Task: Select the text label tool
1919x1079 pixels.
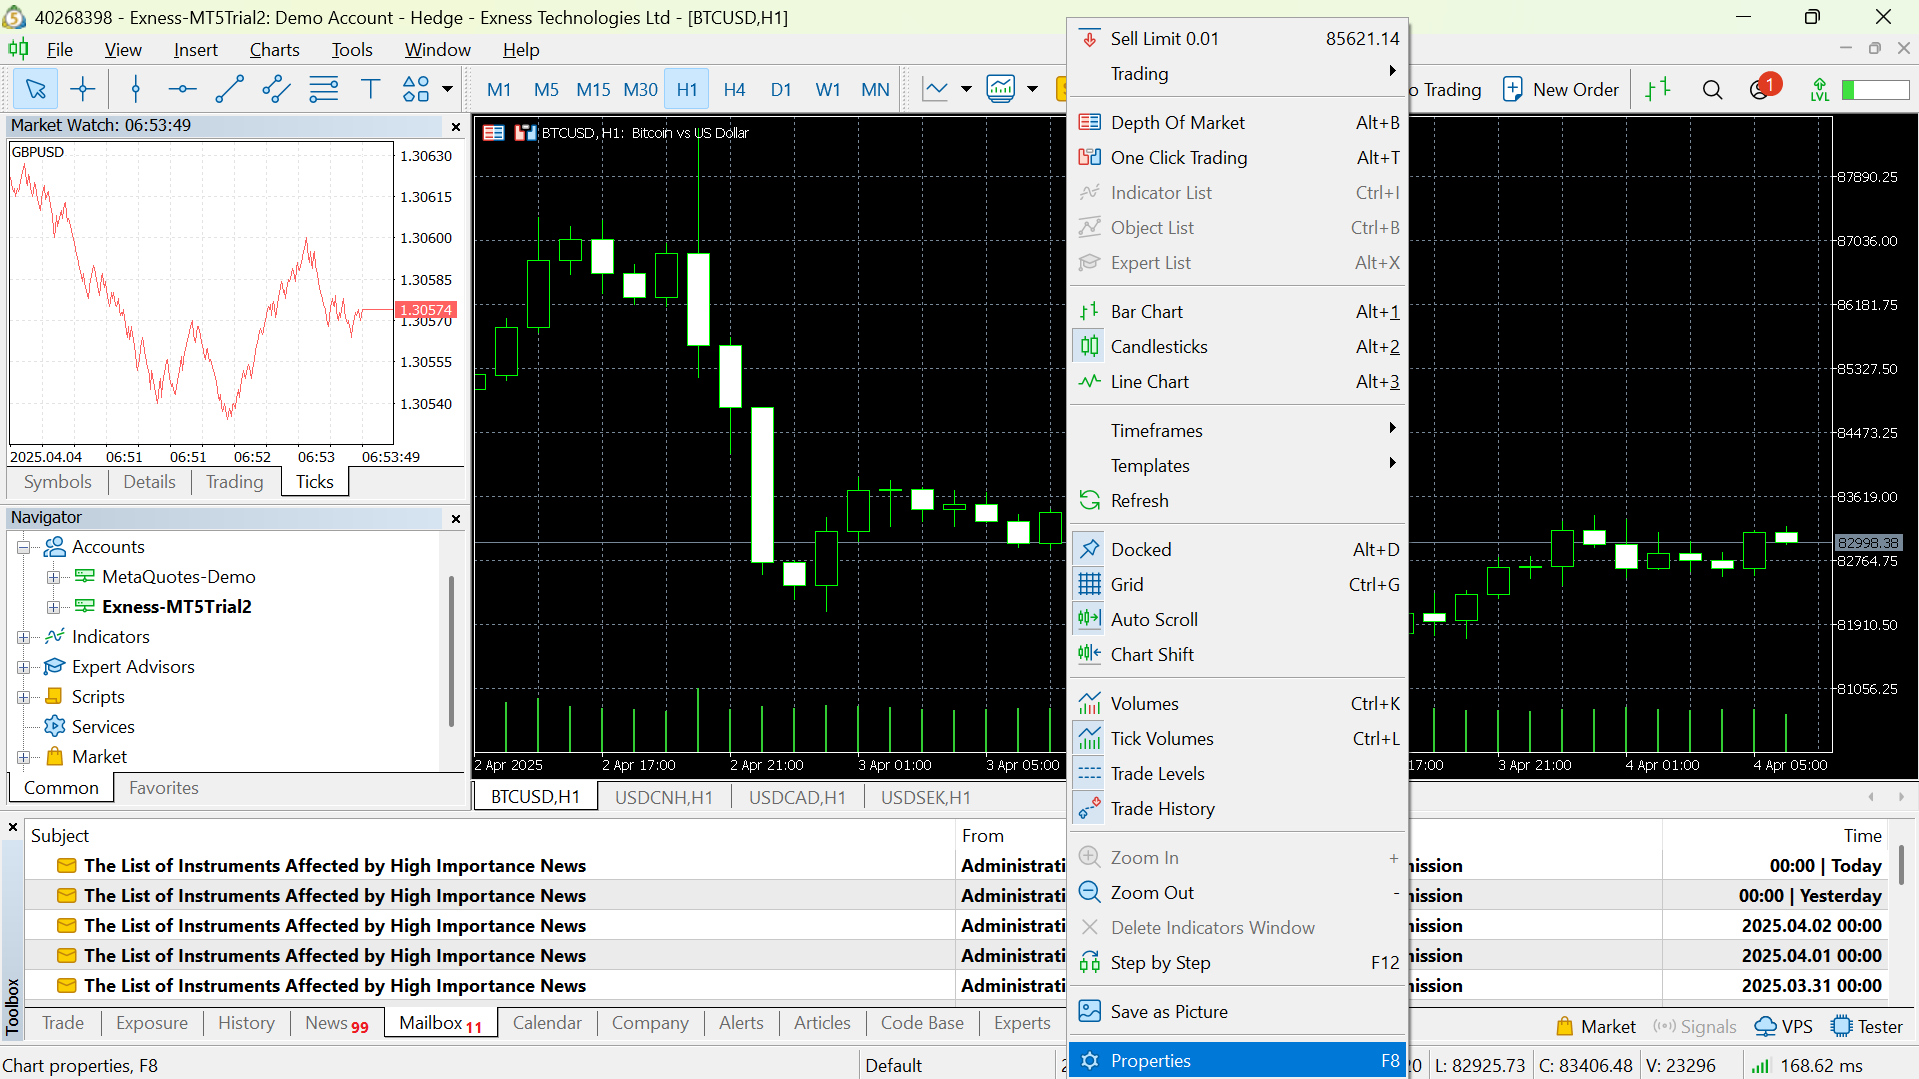Action: [370, 89]
